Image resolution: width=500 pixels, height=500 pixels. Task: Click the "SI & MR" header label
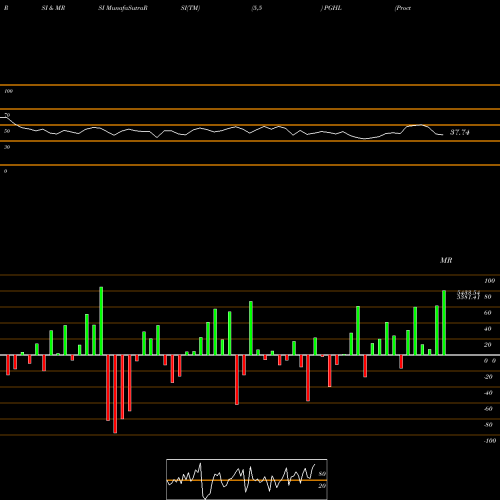point(53,8)
